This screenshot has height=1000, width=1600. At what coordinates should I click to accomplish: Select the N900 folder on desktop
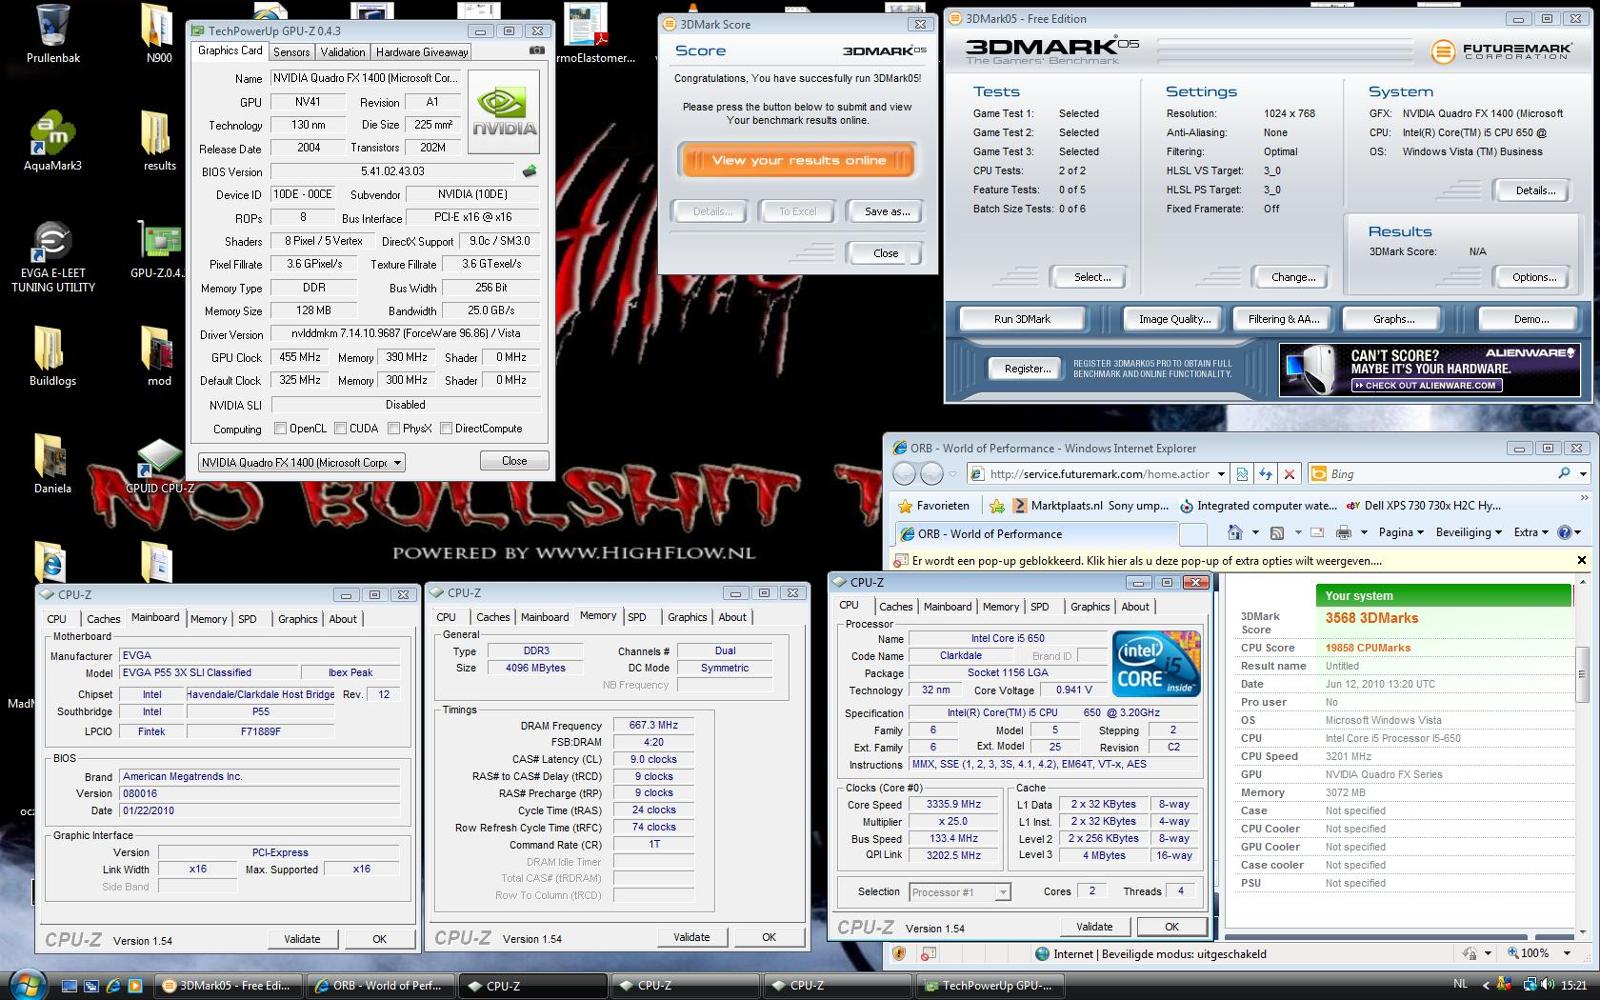158,35
